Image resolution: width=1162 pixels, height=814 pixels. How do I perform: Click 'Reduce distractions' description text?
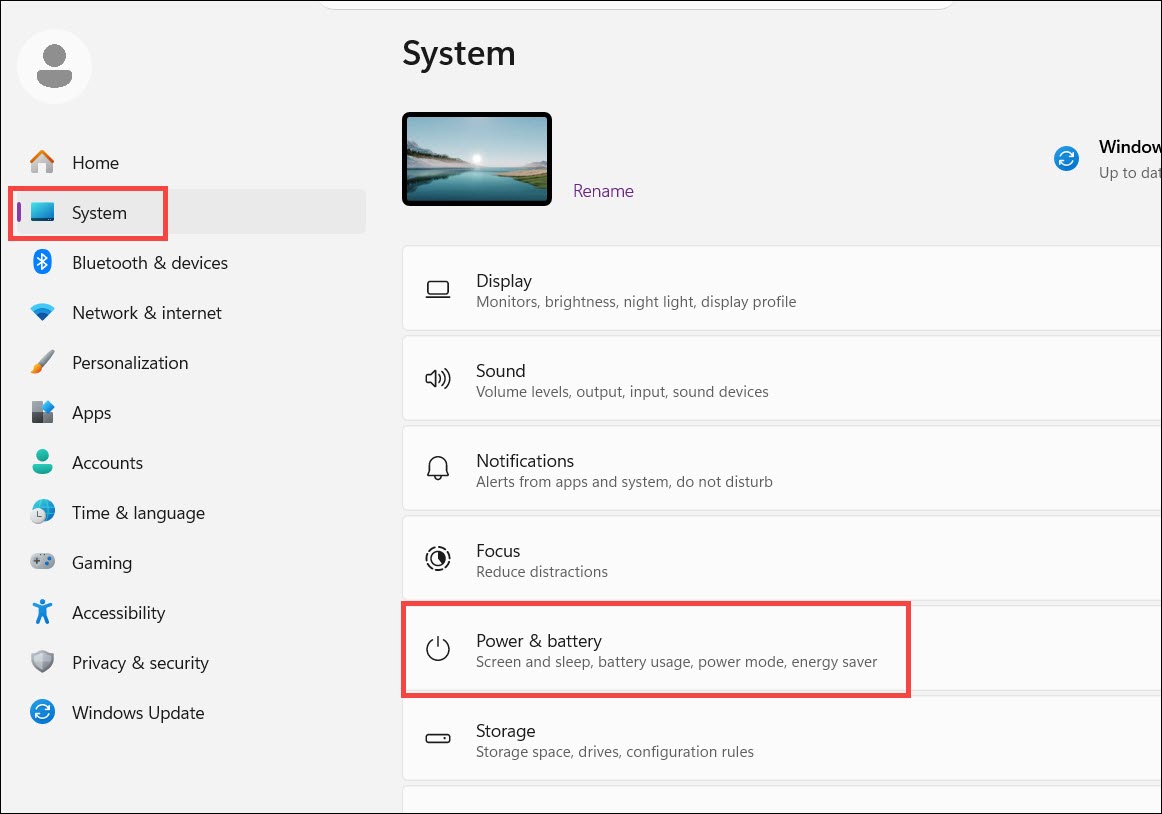point(542,572)
